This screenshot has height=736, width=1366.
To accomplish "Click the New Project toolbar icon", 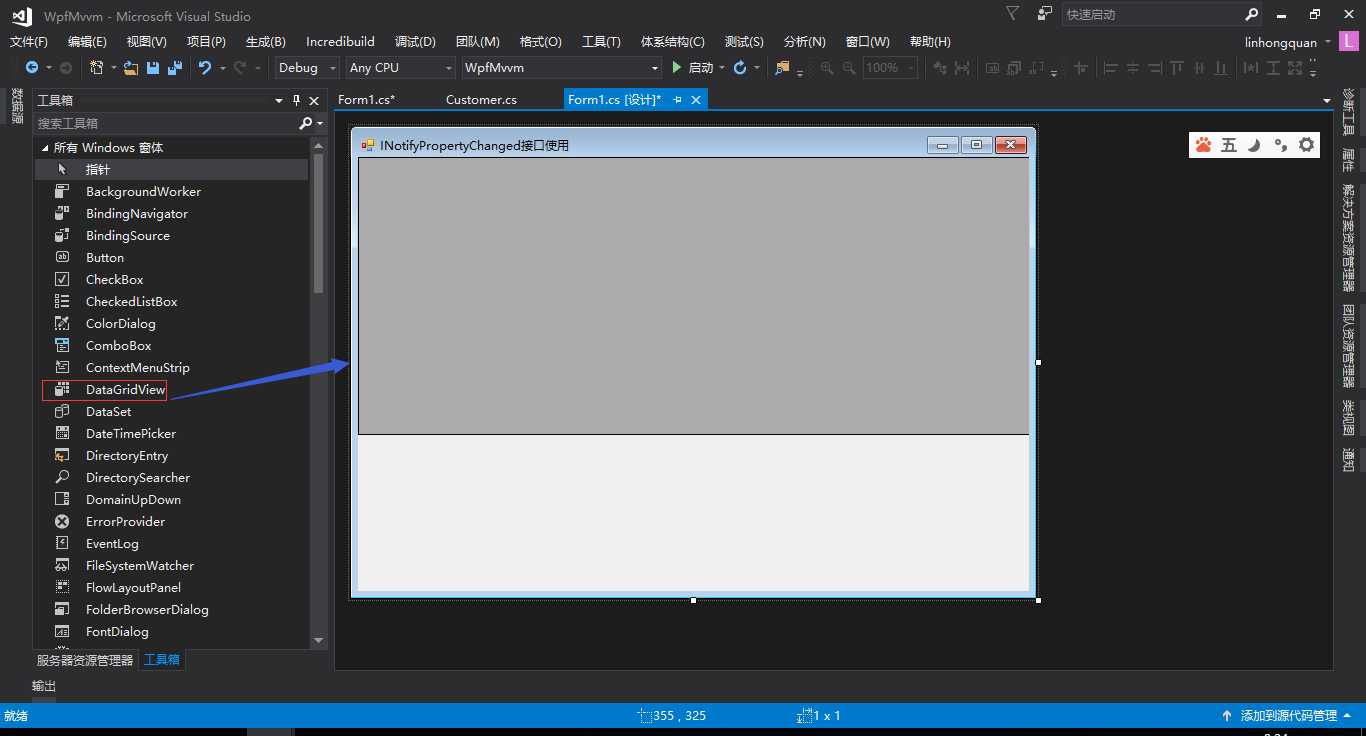I will (x=97, y=68).
